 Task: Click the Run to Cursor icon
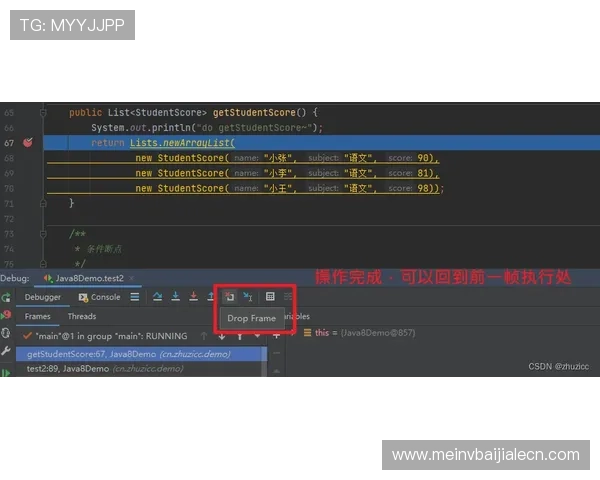(x=248, y=297)
